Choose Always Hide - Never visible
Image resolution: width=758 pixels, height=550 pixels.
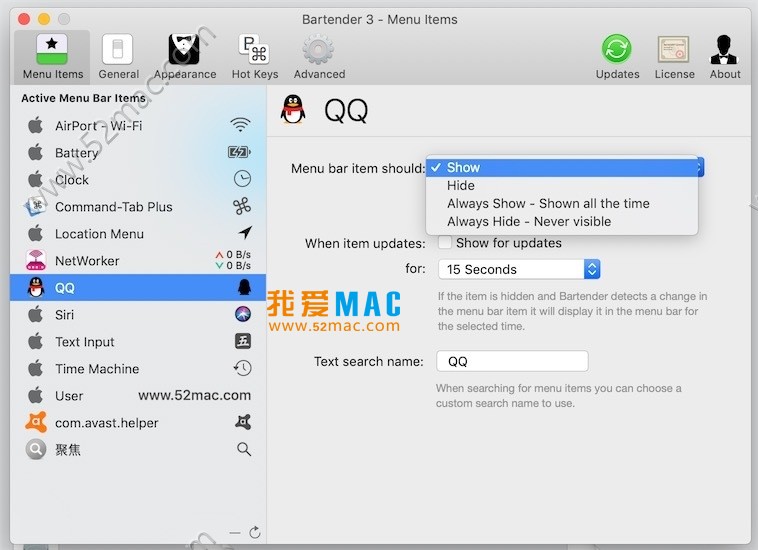point(562,221)
